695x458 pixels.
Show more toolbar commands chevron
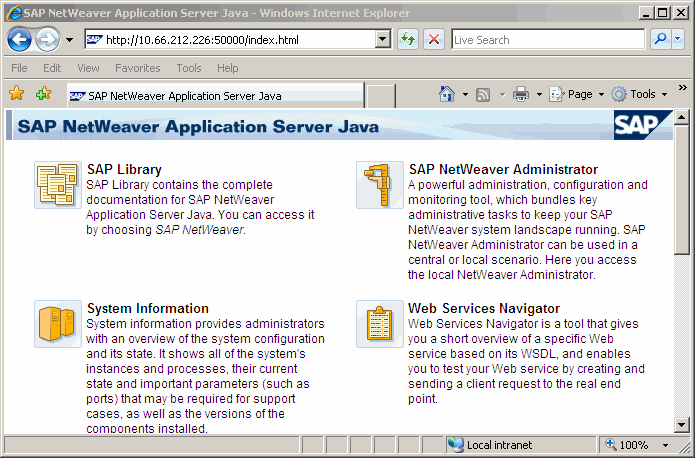pyautogui.click(x=683, y=87)
